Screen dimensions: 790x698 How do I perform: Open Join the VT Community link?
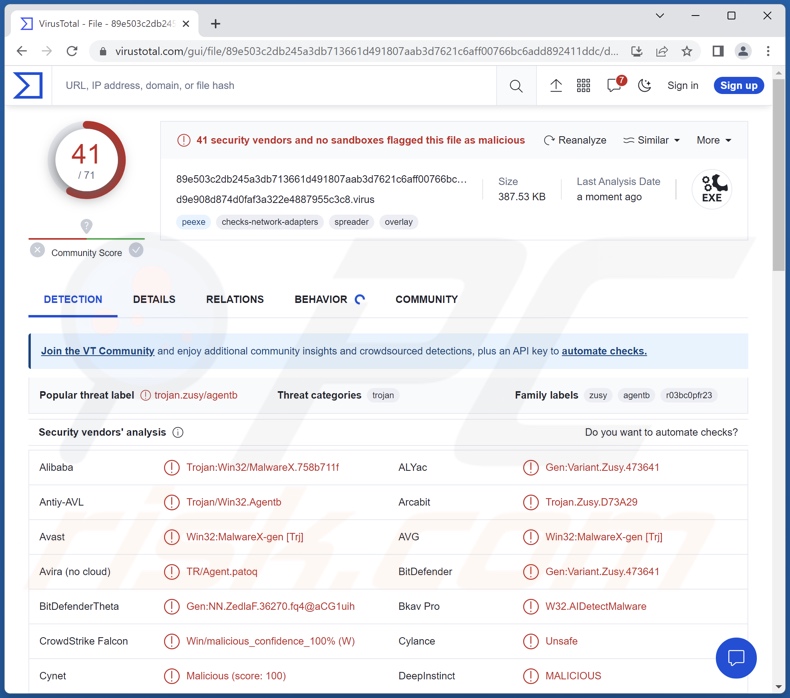click(98, 351)
